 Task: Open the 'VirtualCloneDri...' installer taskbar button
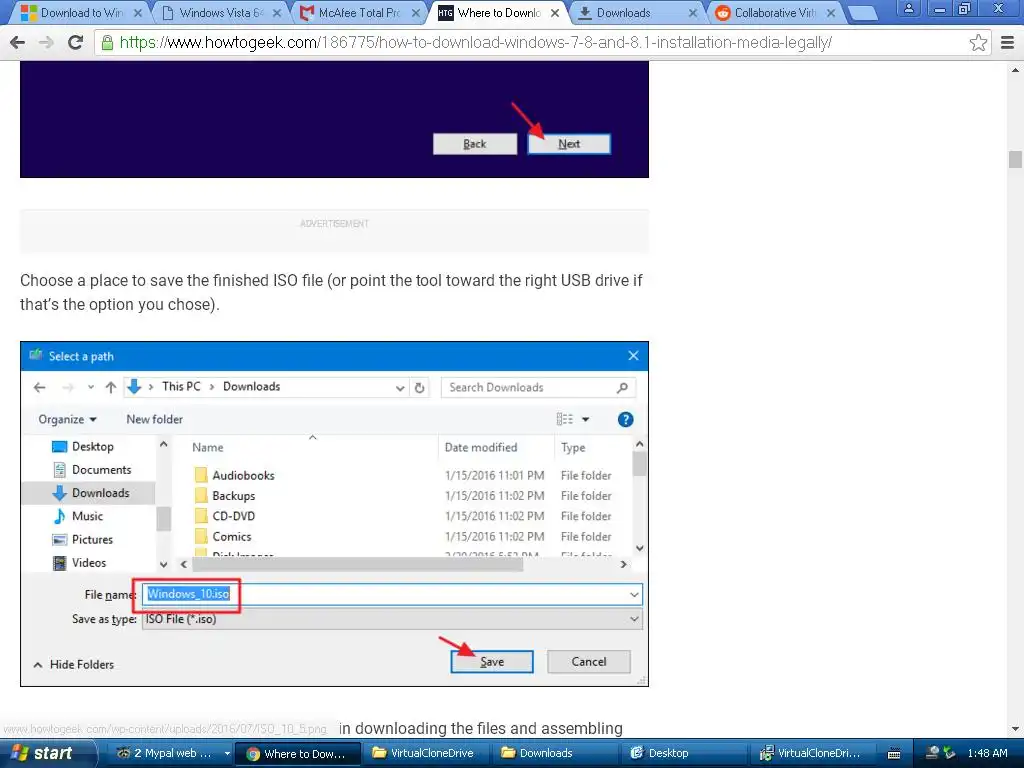coord(813,754)
